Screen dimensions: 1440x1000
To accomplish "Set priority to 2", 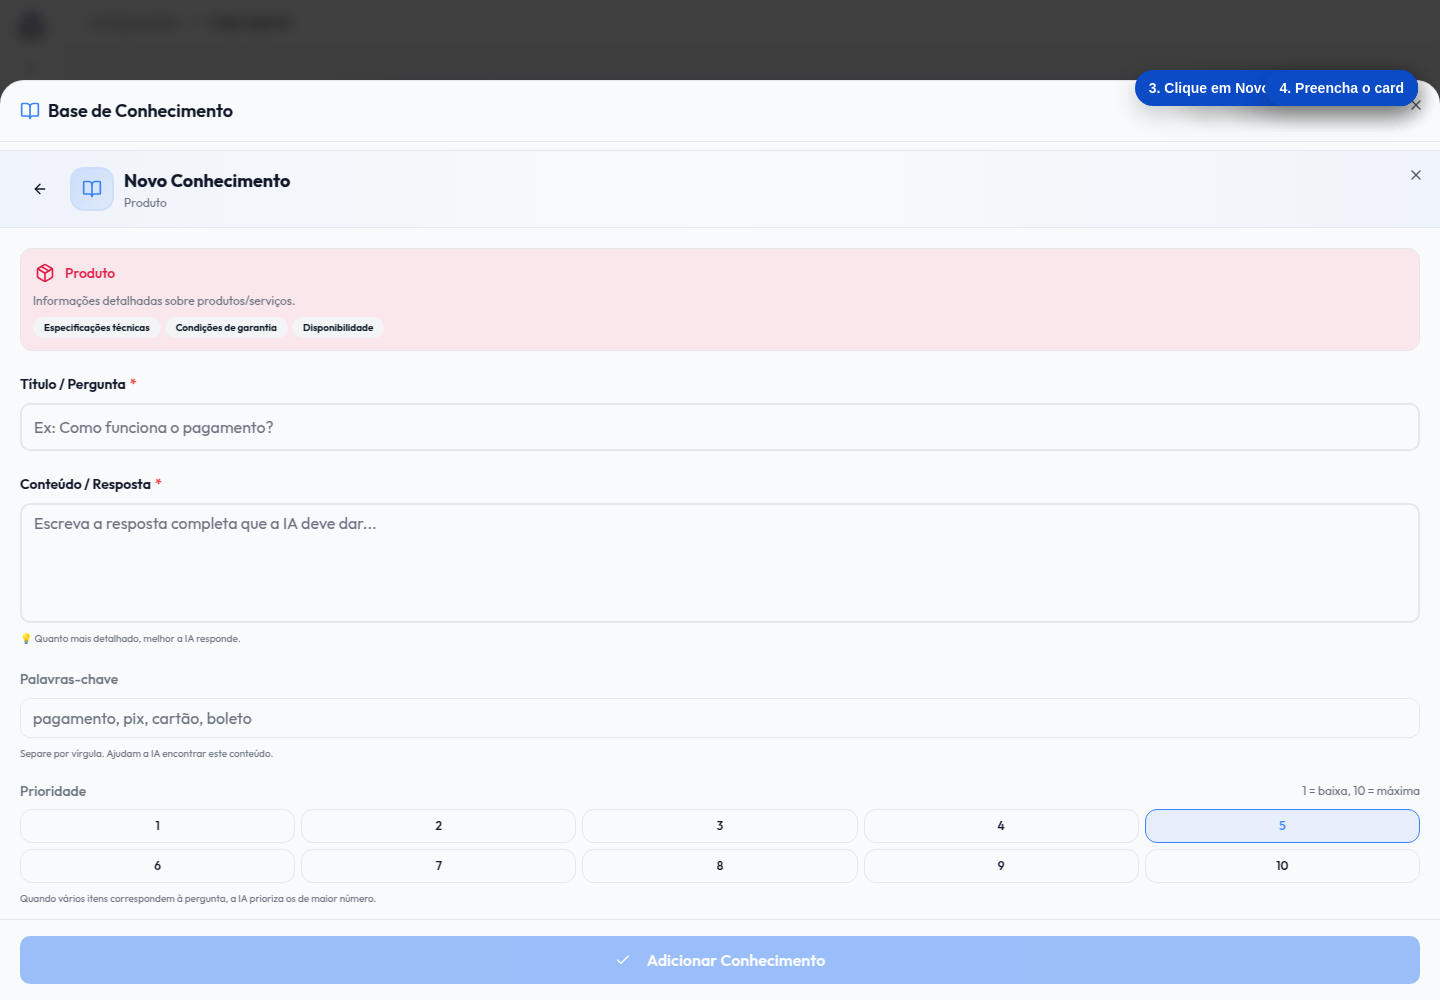I will (438, 826).
